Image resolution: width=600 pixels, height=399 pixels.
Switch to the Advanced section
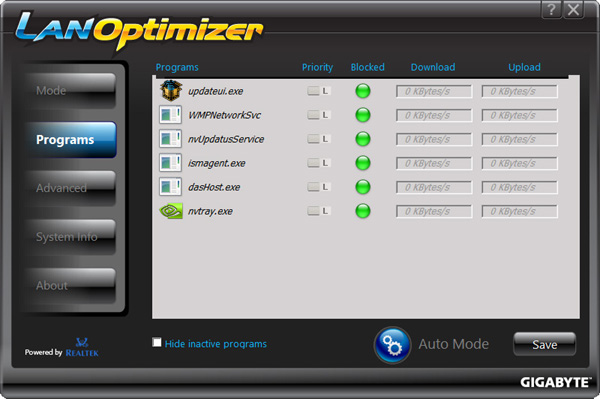[71, 188]
